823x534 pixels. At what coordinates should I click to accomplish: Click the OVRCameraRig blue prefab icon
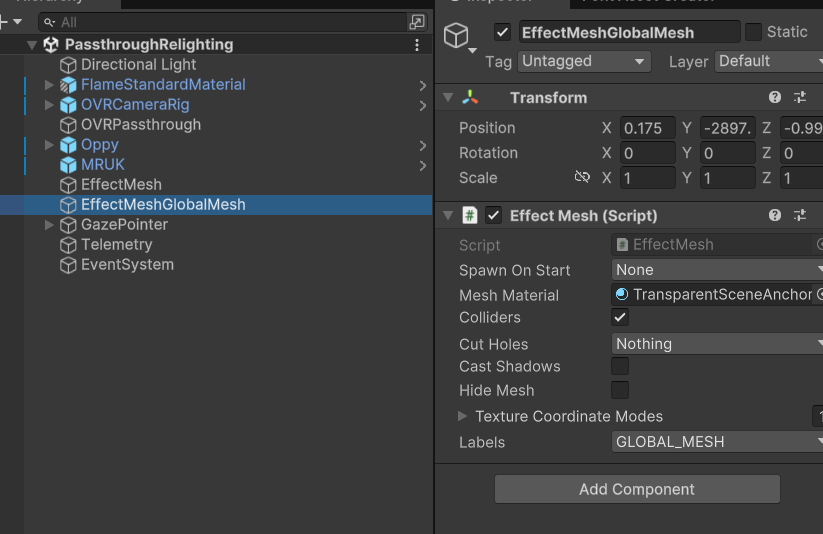coord(68,105)
